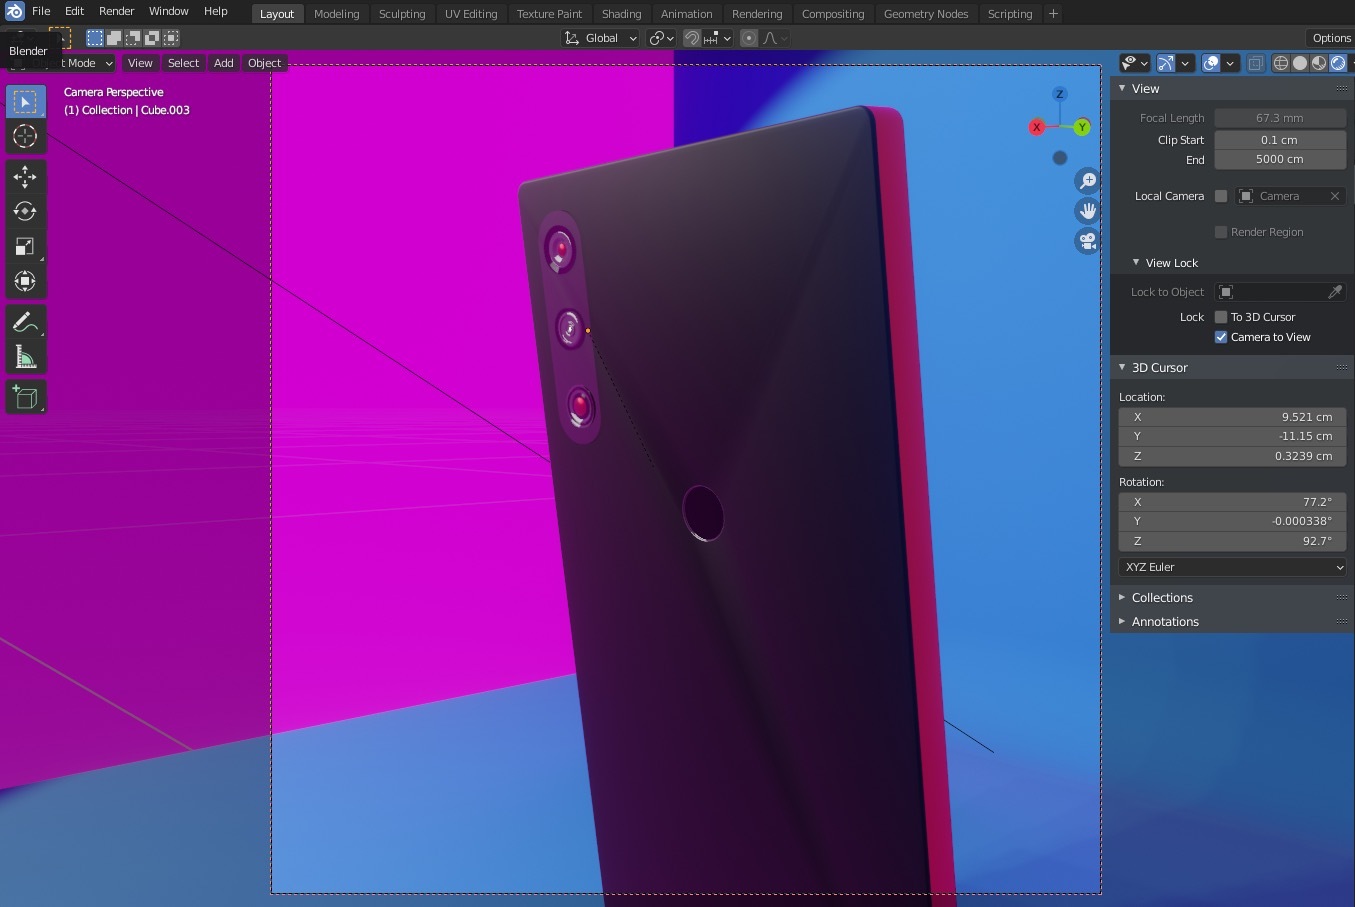
Task: Toggle the X-Ray view button
Action: click(x=1256, y=63)
